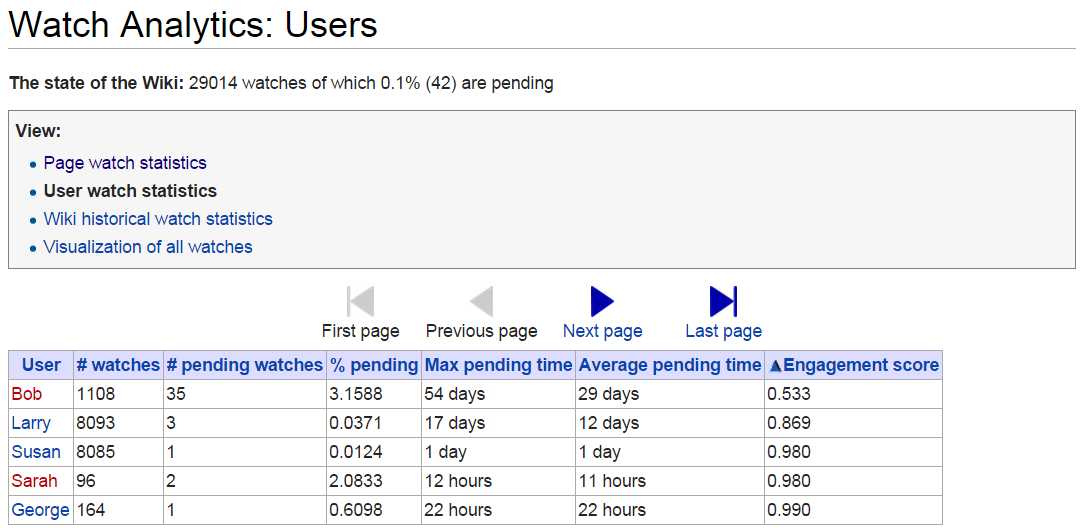Sort by # pending watches header

click(x=244, y=365)
